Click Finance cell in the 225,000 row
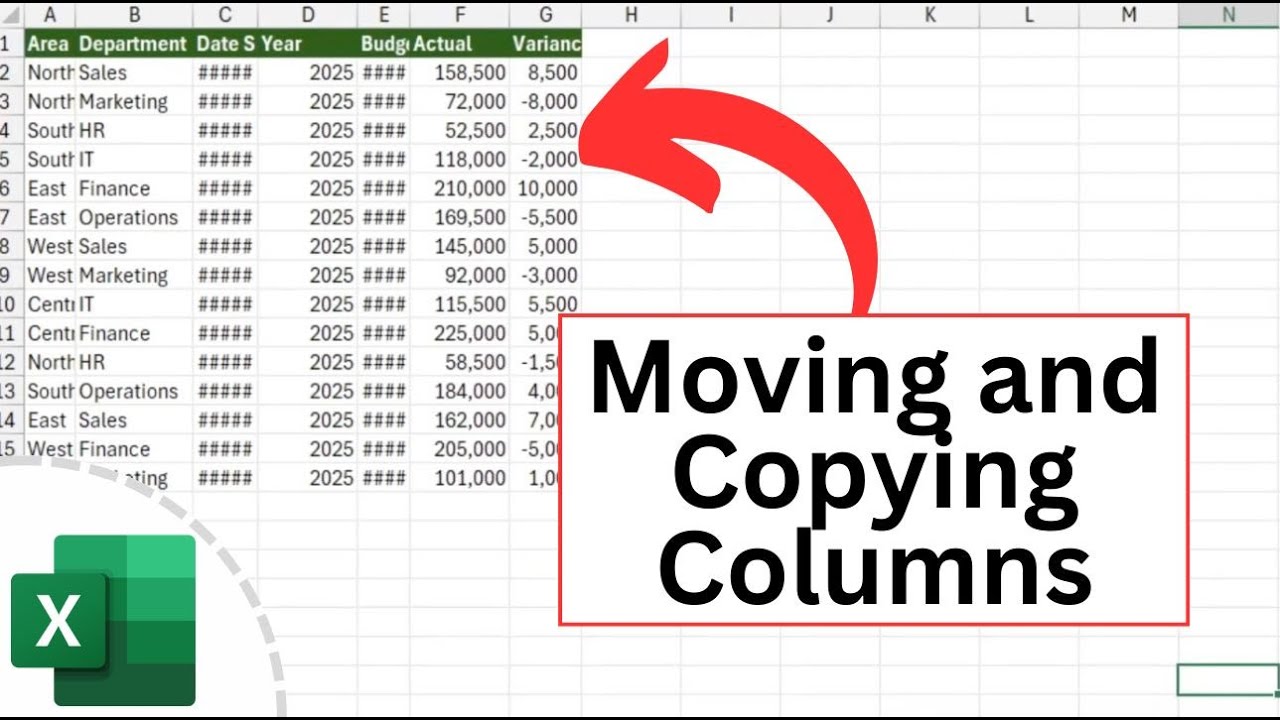The image size is (1280, 720). click(135, 333)
